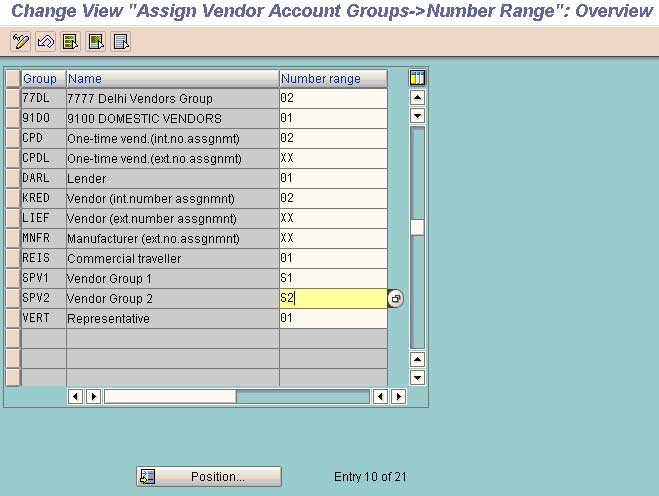Click the Position... button

point(208,477)
